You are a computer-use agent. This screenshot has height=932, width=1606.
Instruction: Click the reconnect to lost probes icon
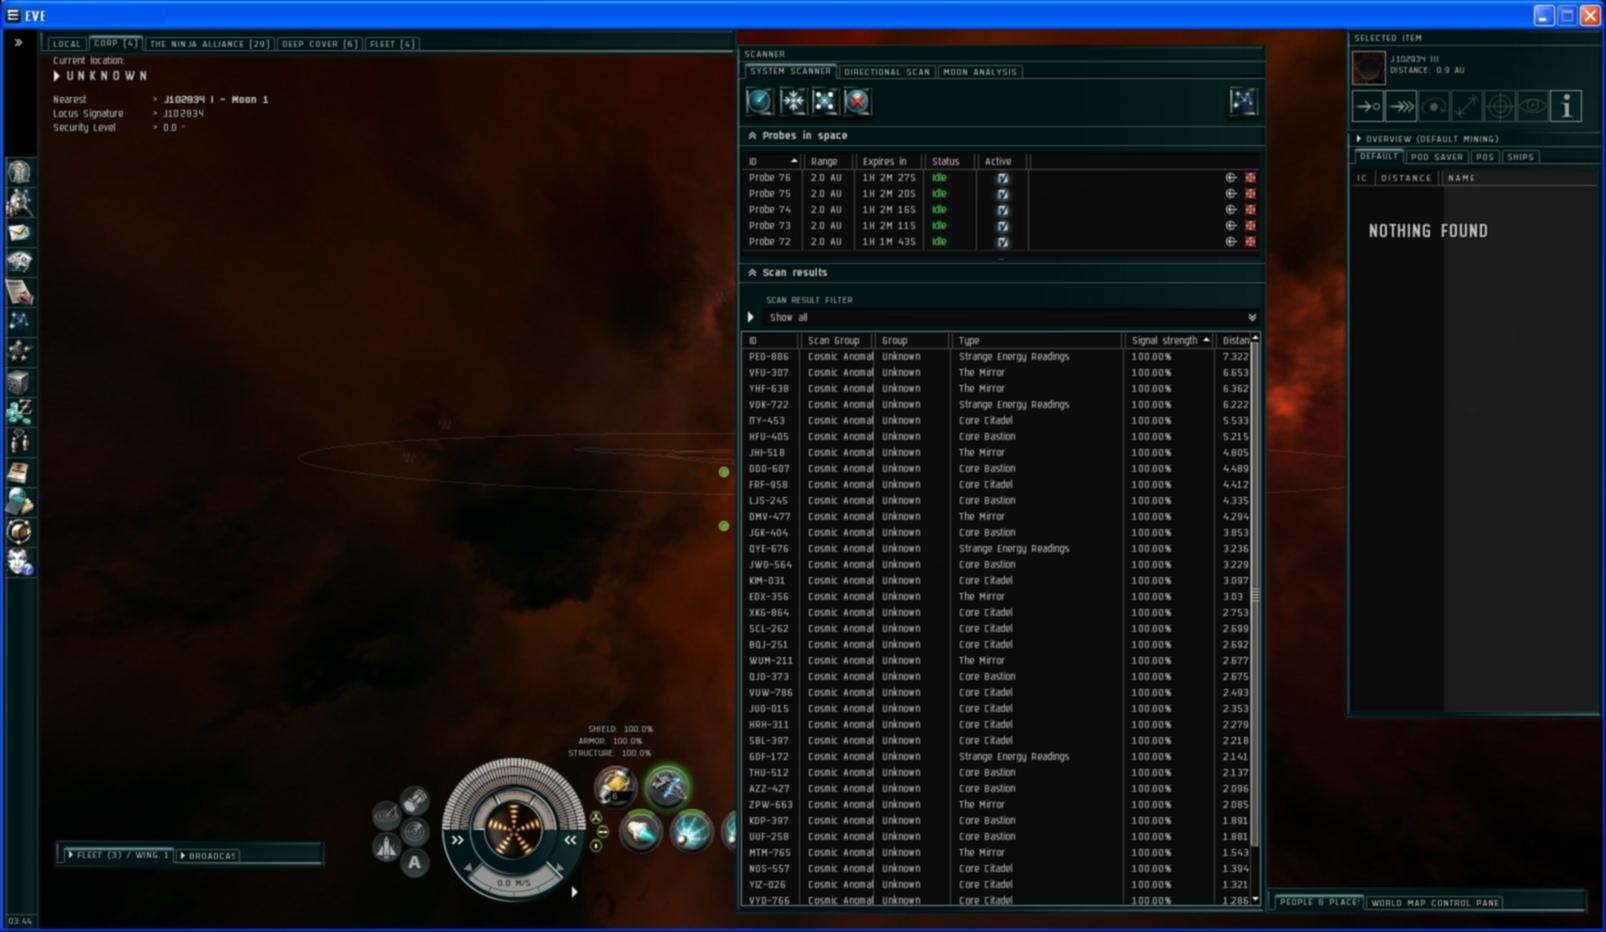coord(824,101)
